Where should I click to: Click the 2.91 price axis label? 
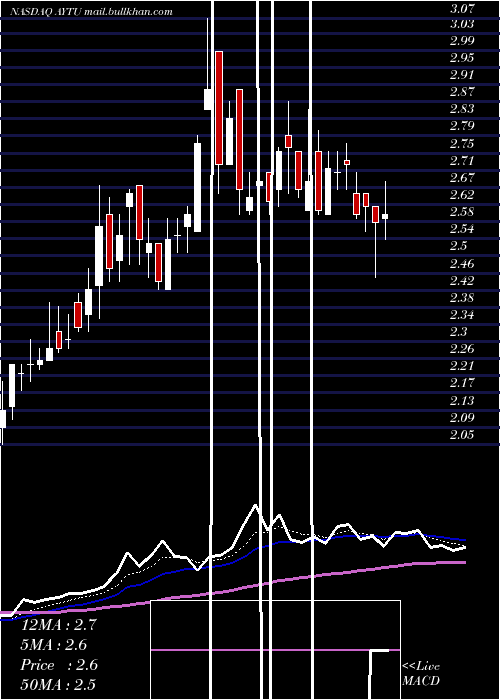(x=462, y=75)
